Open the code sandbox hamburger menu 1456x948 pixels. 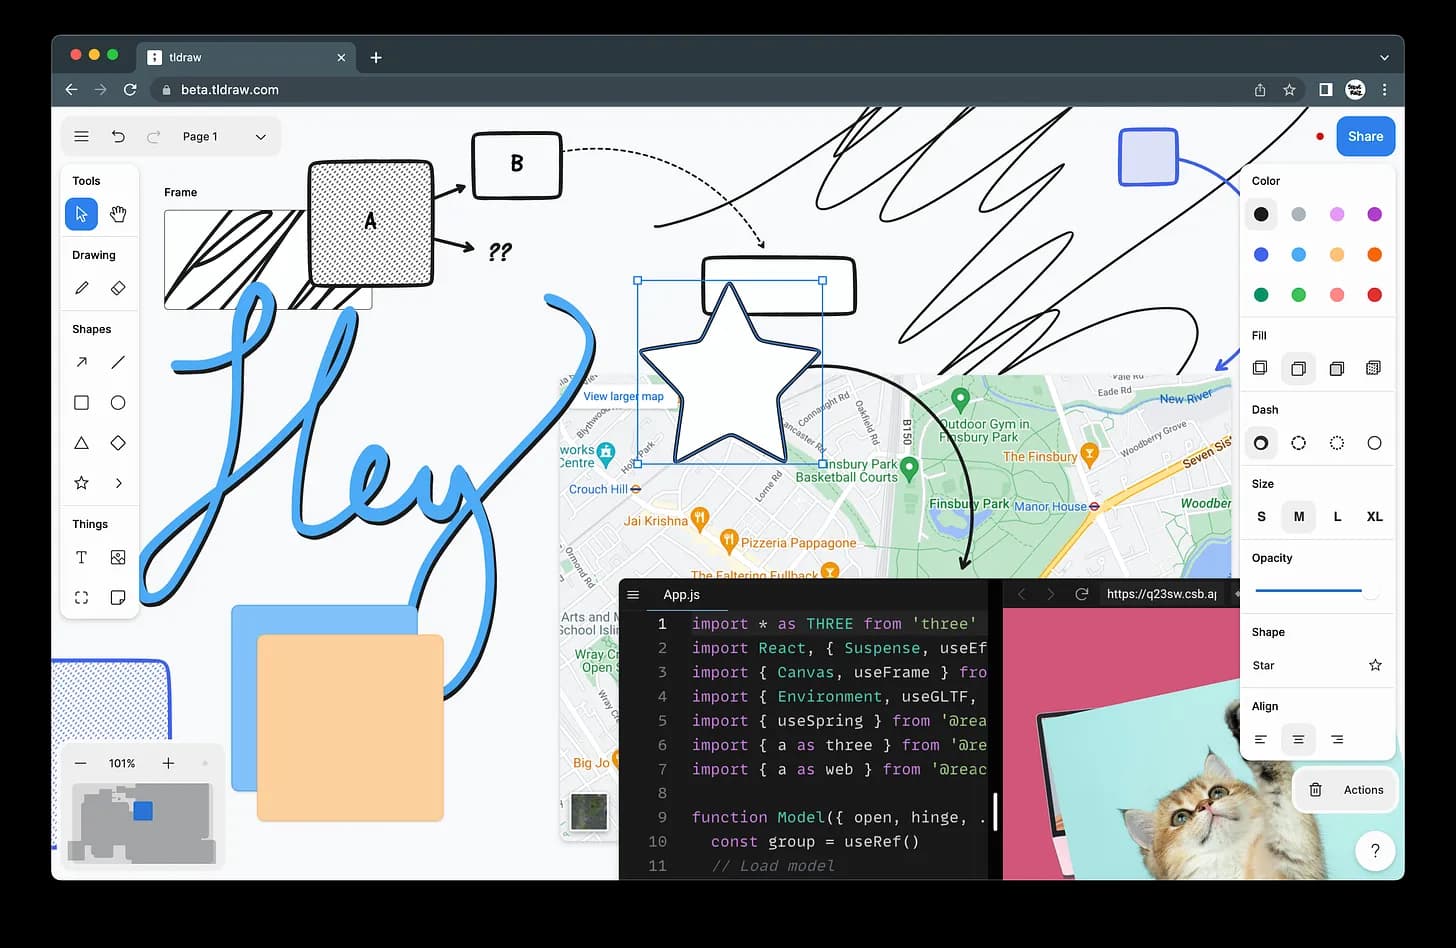[x=632, y=594]
